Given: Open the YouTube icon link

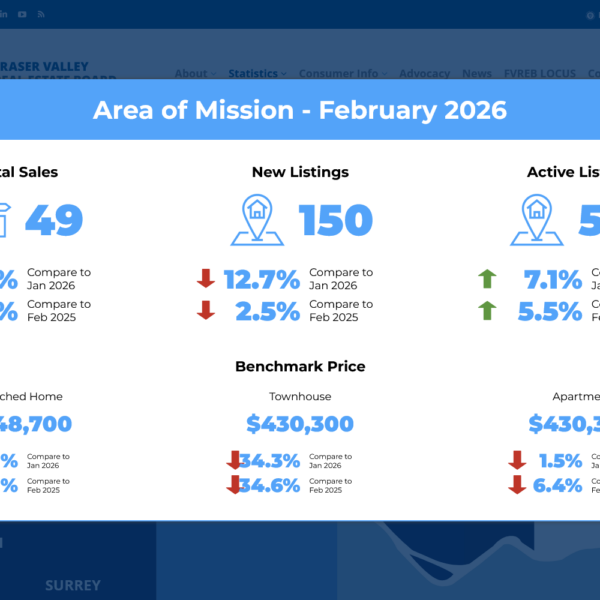Looking at the screenshot, I should point(22,15).
